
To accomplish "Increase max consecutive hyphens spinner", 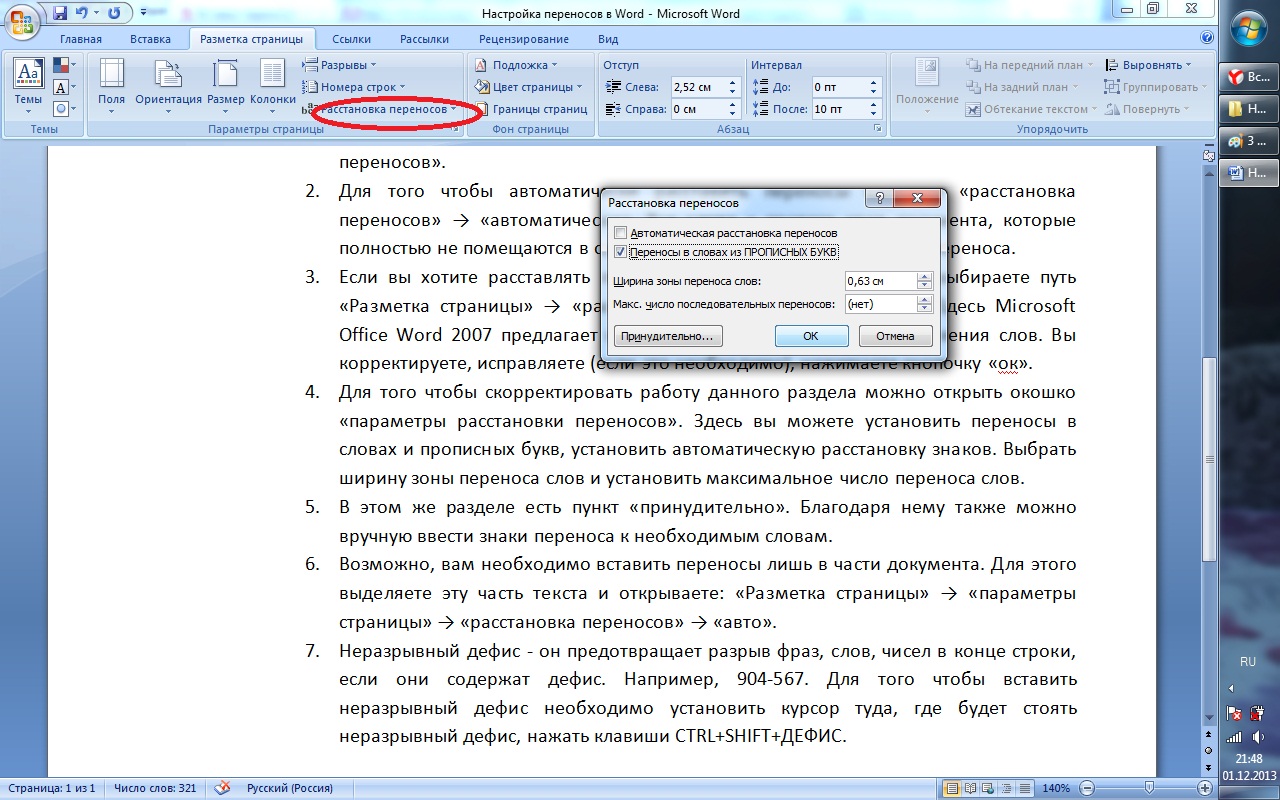I will [x=924, y=299].
